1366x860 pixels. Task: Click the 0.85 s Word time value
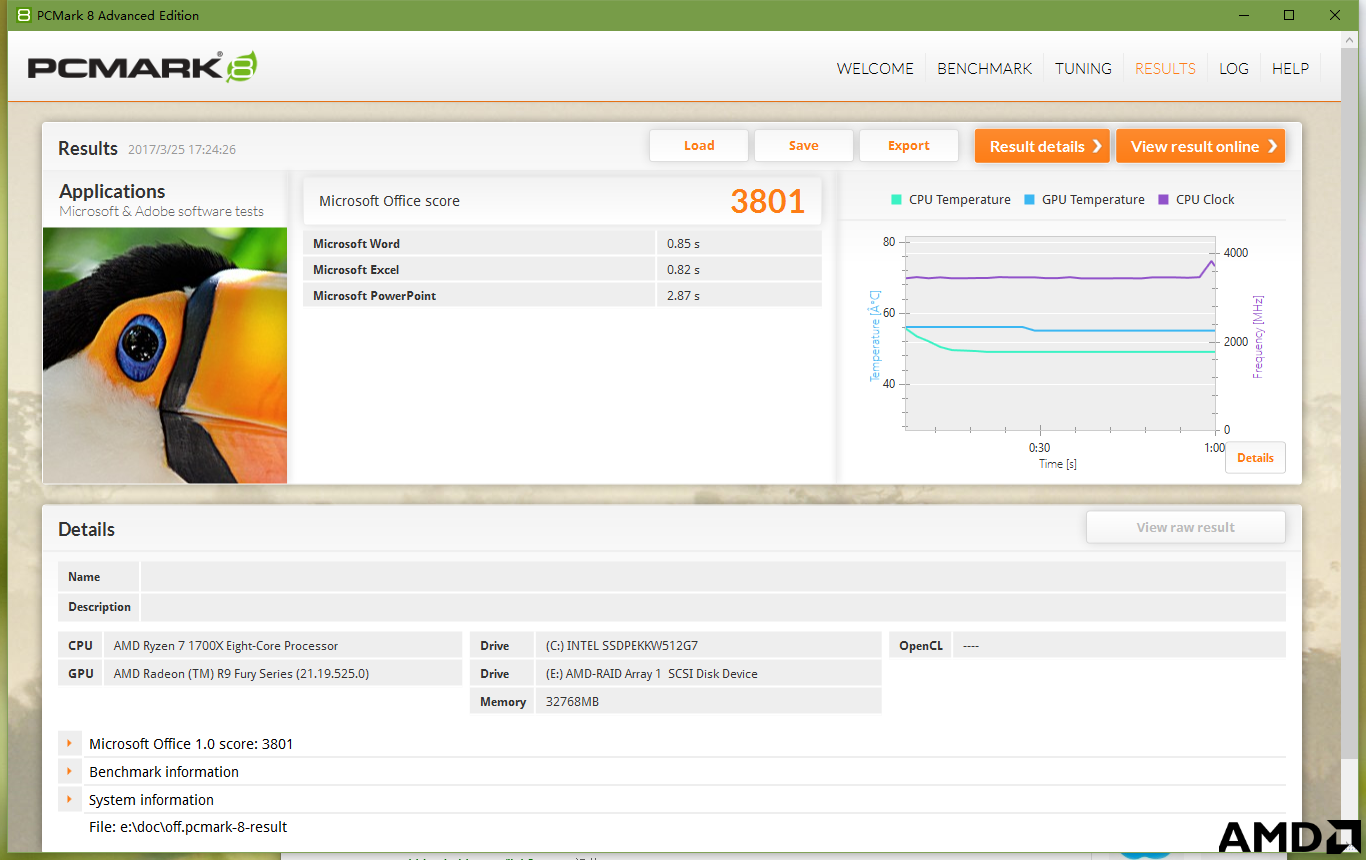[x=683, y=243]
